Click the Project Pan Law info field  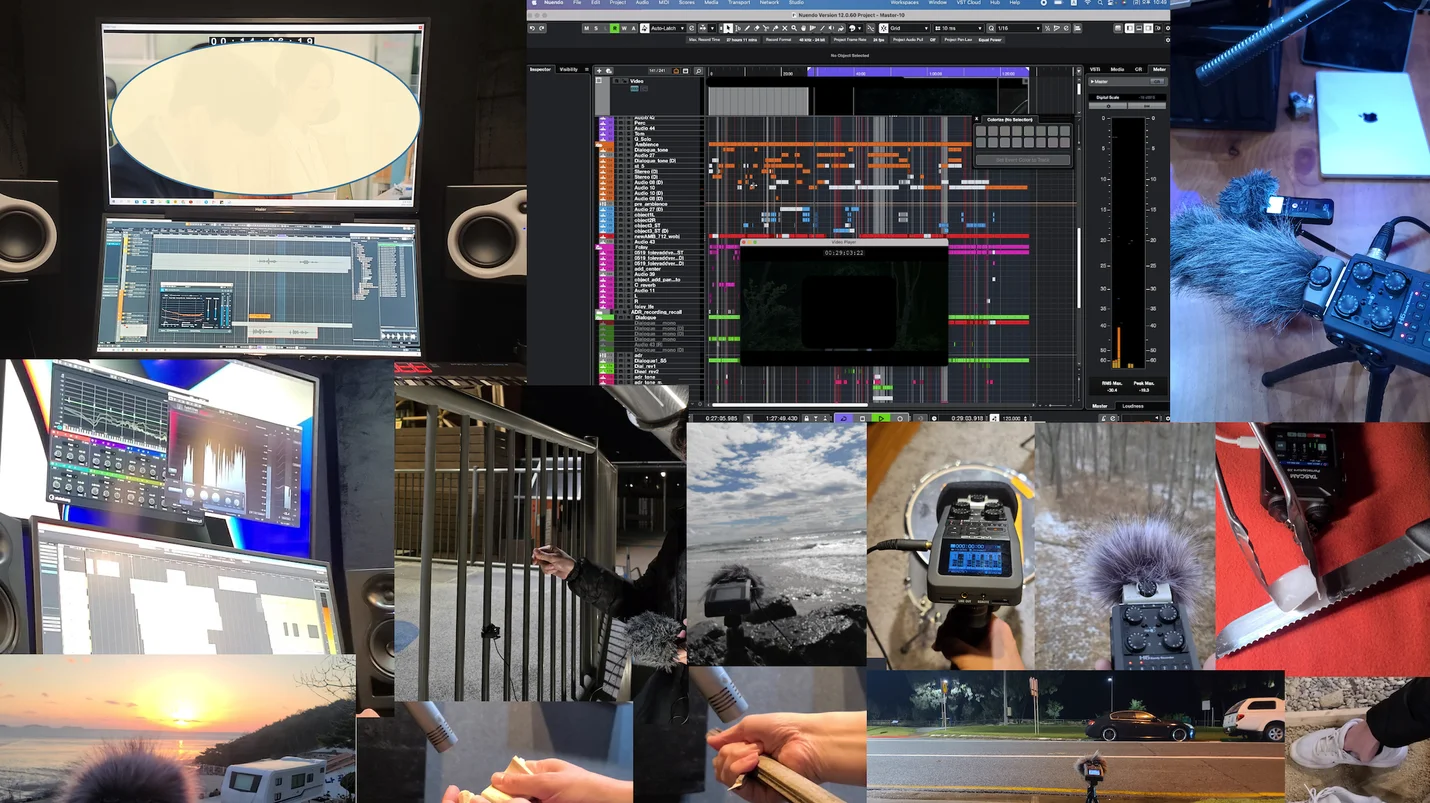pyautogui.click(x=974, y=40)
